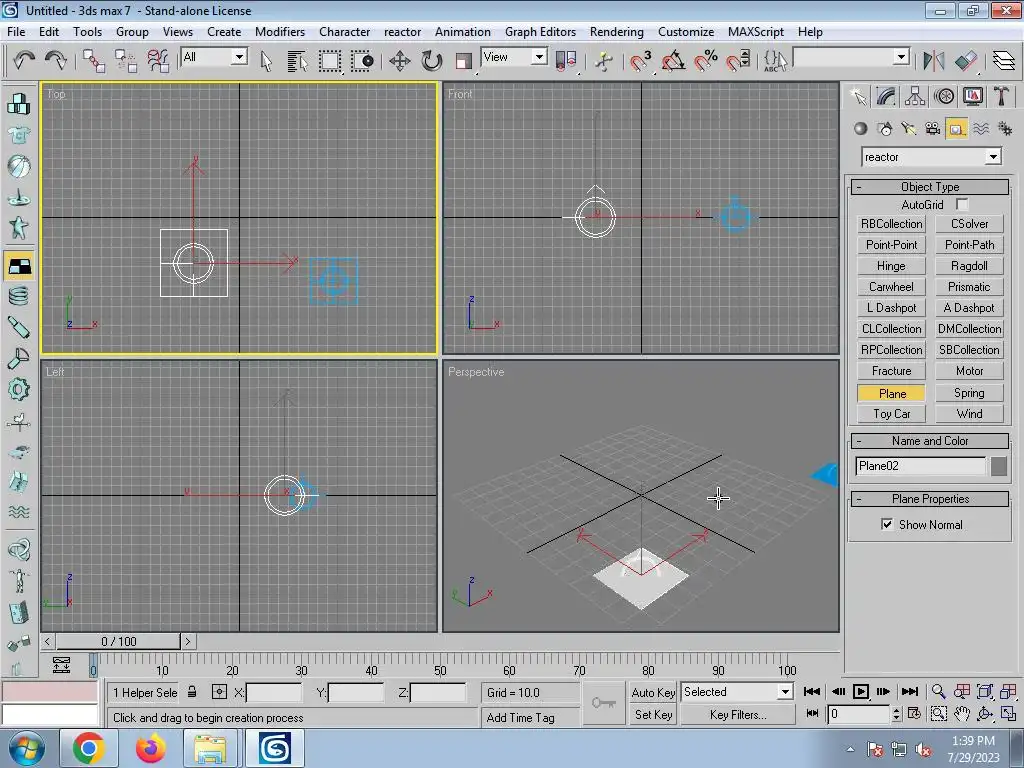Open the gray object color swatch
1024x768 pixels.
click(999, 466)
